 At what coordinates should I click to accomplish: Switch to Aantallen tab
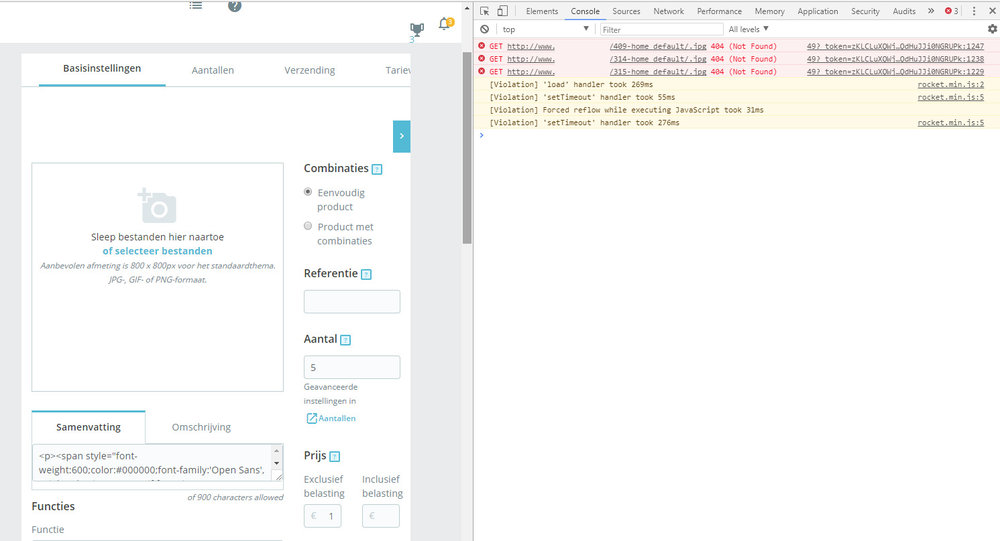tap(212, 70)
